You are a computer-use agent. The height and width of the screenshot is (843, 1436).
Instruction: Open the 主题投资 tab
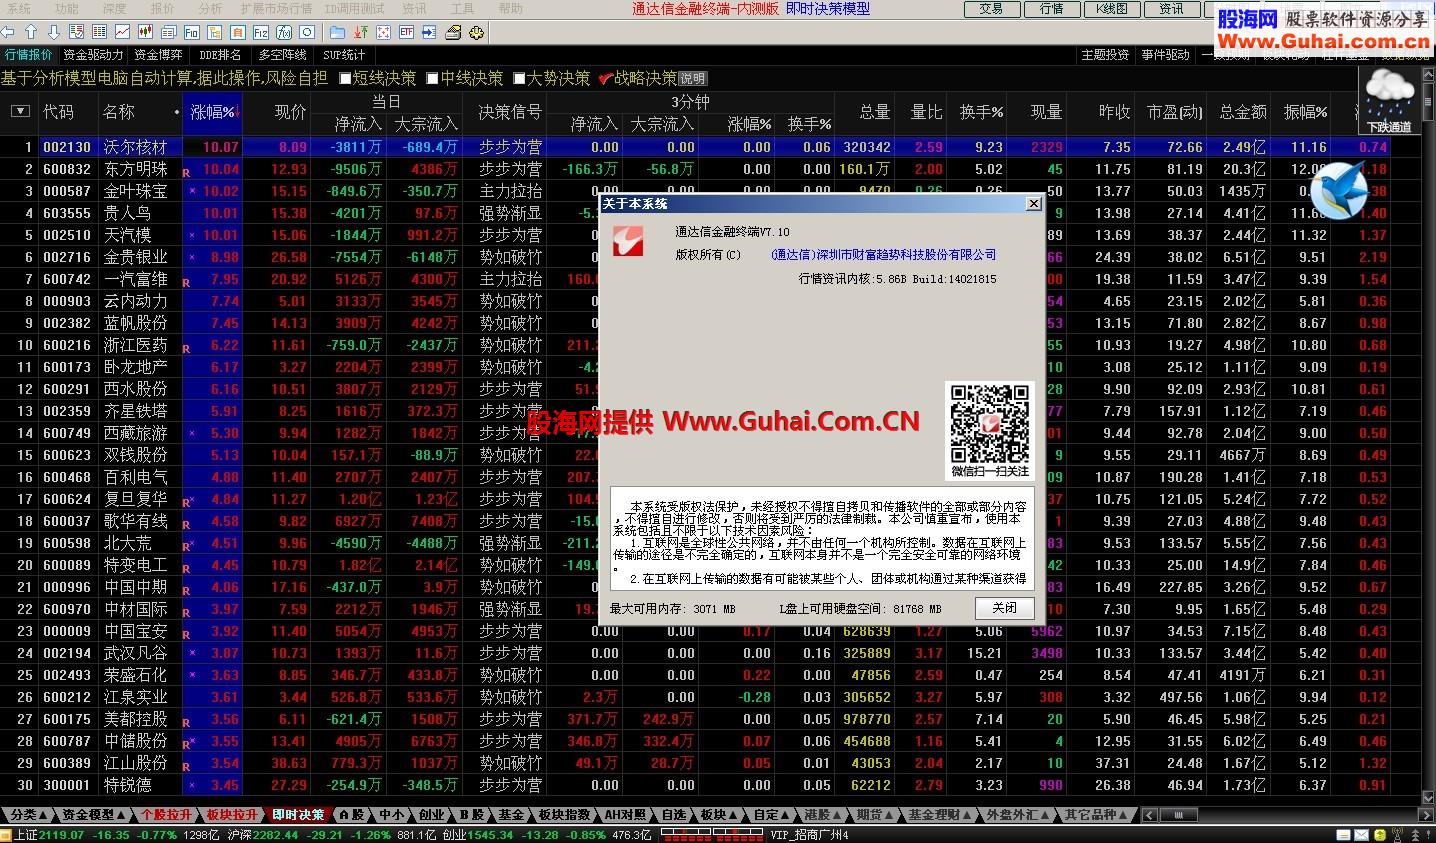[x=1105, y=55]
